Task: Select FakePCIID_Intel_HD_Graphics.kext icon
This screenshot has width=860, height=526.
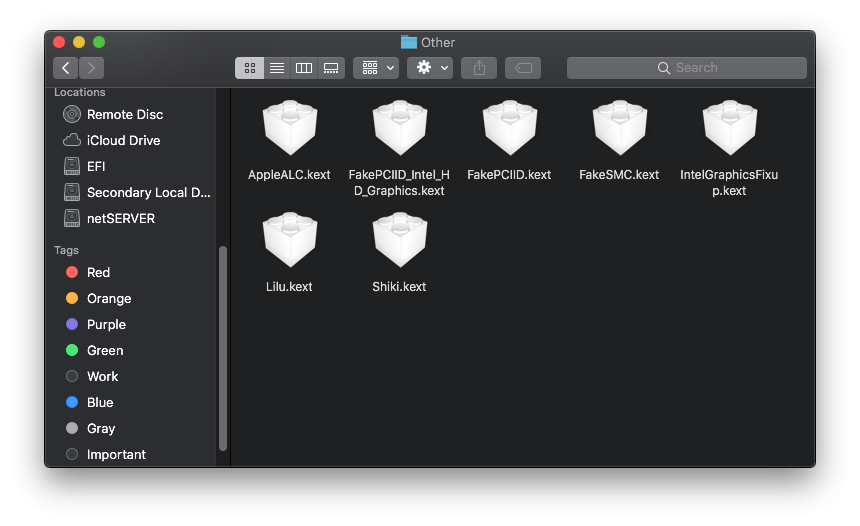Action: pyautogui.click(x=400, y=128)
